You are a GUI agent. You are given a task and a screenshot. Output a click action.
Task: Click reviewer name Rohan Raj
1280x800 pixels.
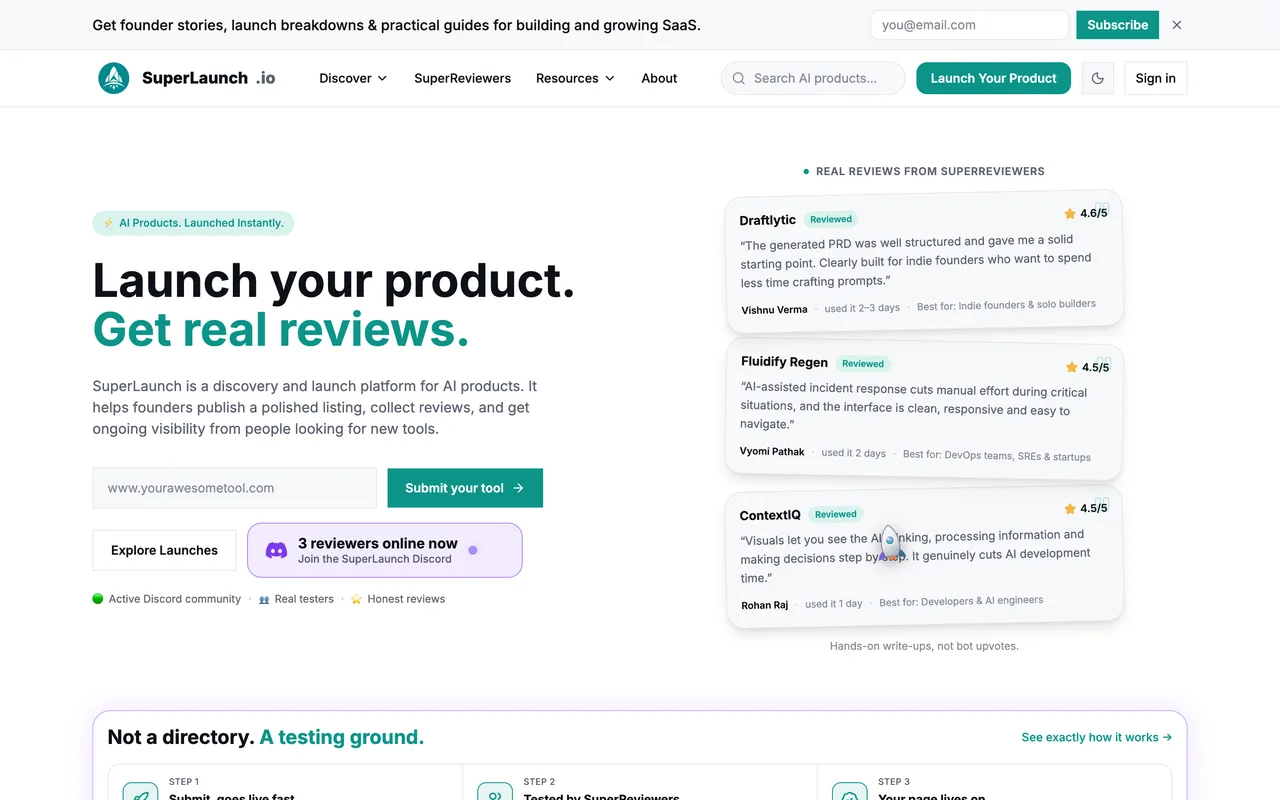click(x=765, y=605)
